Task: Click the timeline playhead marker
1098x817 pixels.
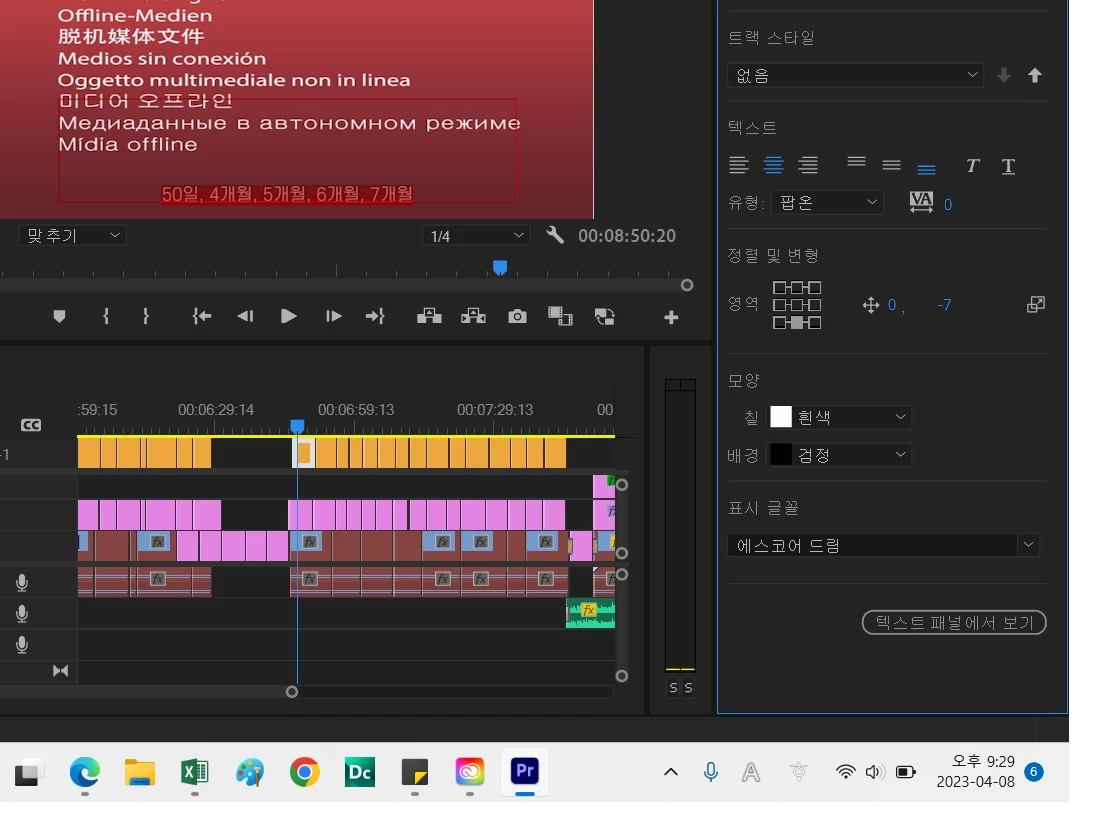Action: [298, 426]
